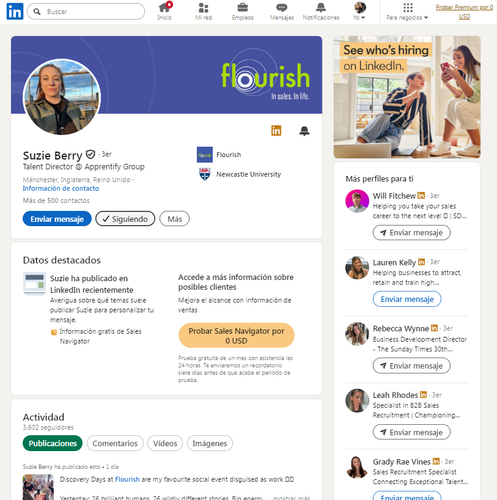This screenshot has height=500, width=497.
Task: Open Will Fitchew profile name
Action: tap(394, 196)
